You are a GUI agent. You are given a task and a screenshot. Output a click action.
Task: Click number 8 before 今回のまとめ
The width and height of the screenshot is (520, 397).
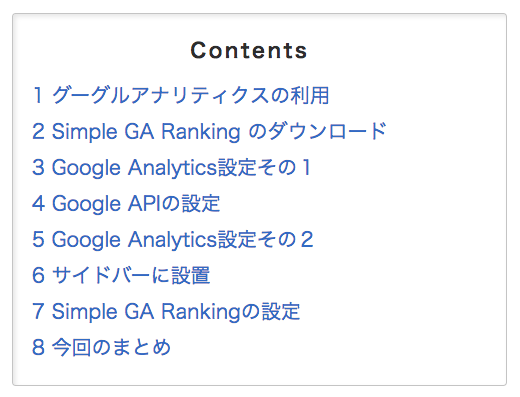coord(38,347)
